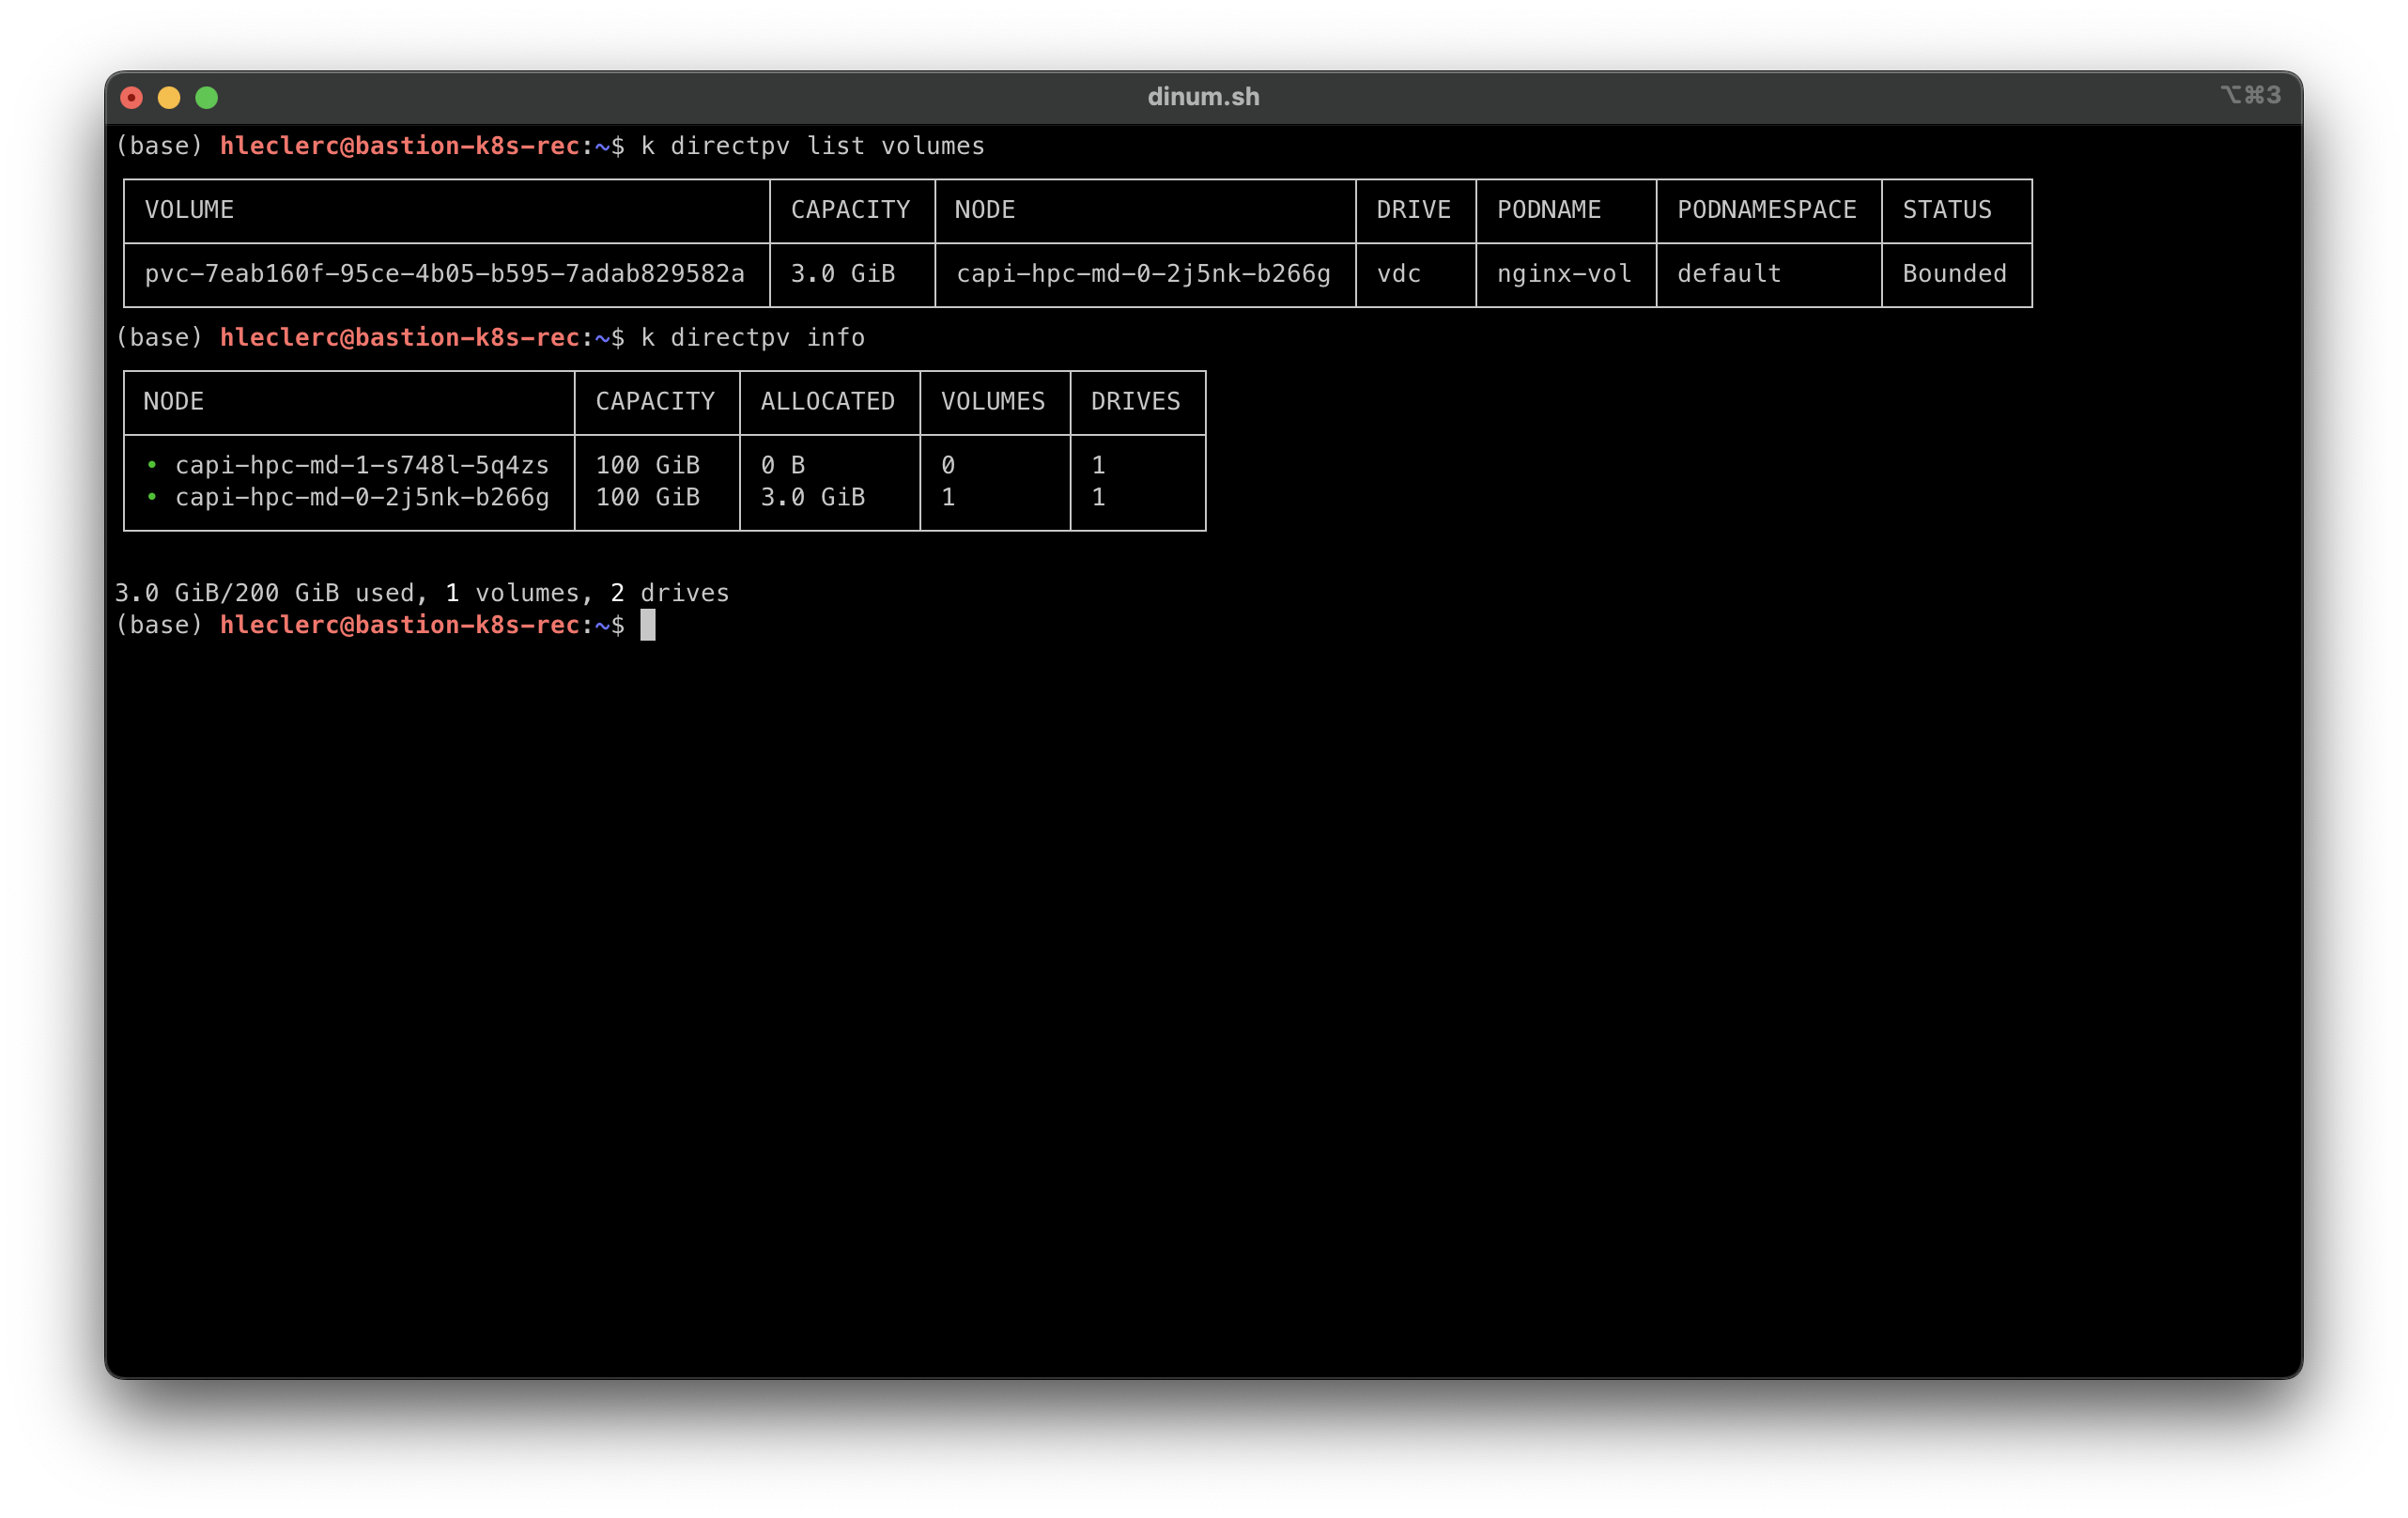Click the keyboard shortcut indicator in title bar

pyautogui.click(x=2250, y=95)
